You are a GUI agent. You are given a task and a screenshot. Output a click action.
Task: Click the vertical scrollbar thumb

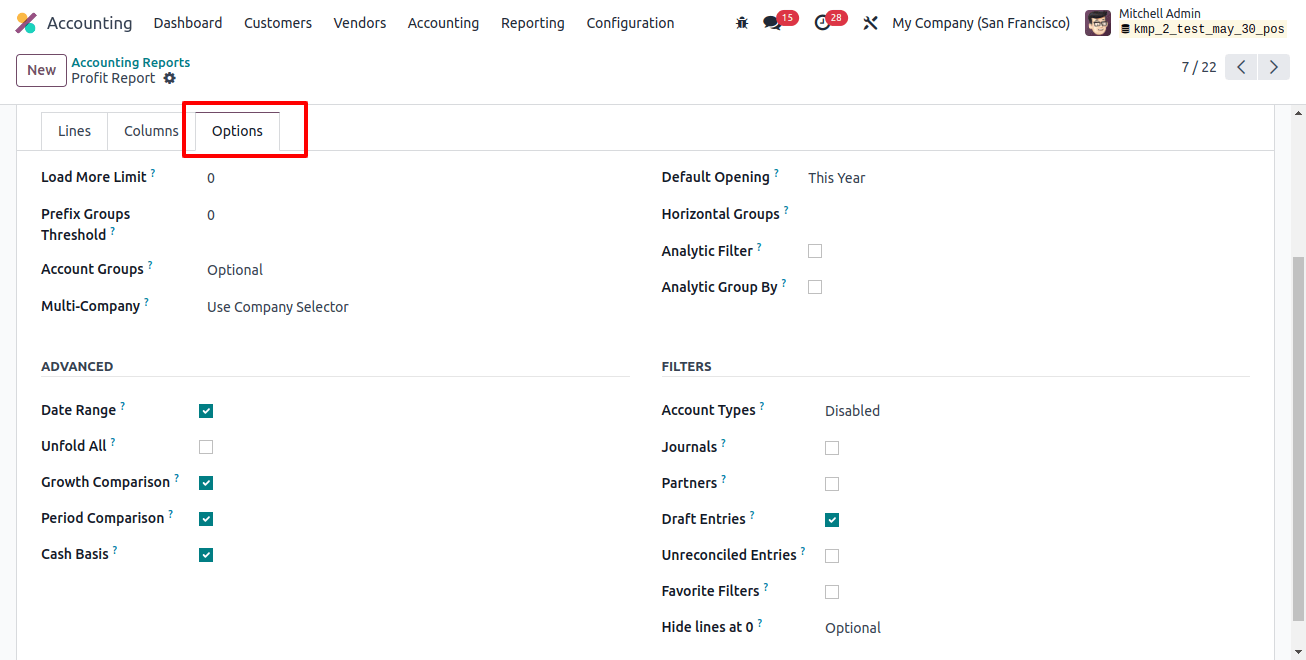coord(1299,438)
